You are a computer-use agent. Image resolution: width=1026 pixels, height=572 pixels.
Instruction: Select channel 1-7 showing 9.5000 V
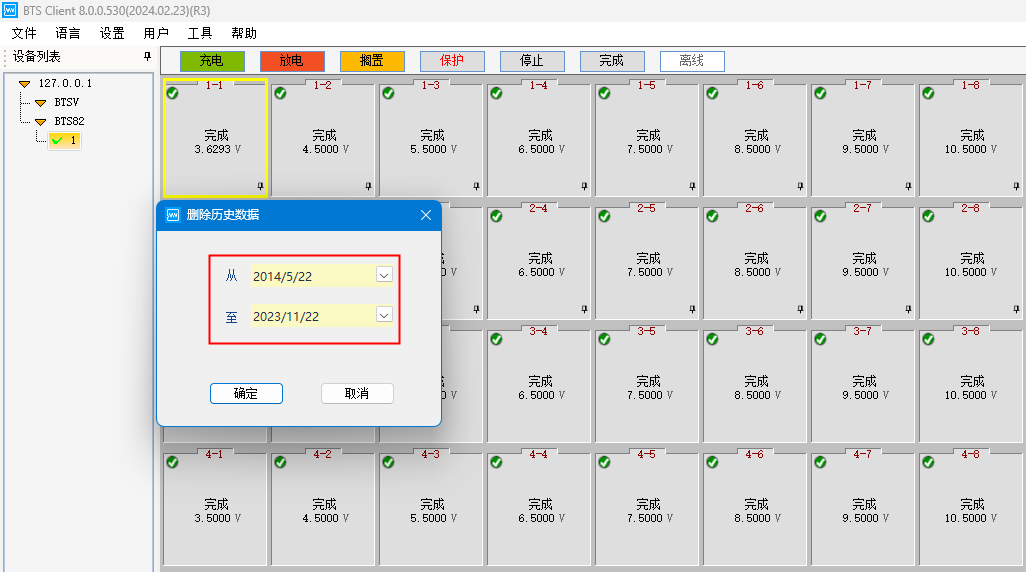coord(862,139)
